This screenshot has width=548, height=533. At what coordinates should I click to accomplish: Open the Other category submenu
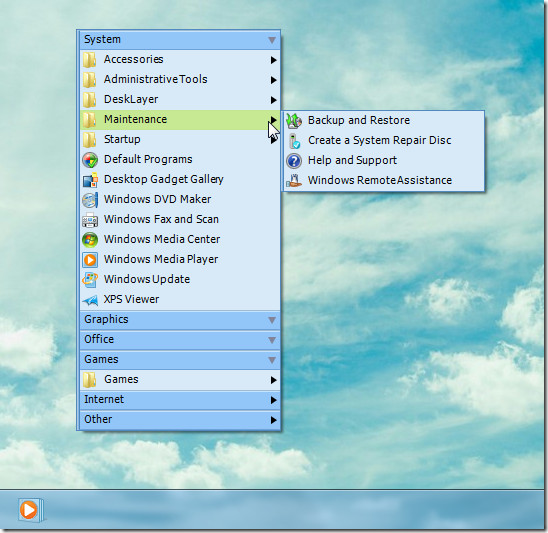click(180, 420)
